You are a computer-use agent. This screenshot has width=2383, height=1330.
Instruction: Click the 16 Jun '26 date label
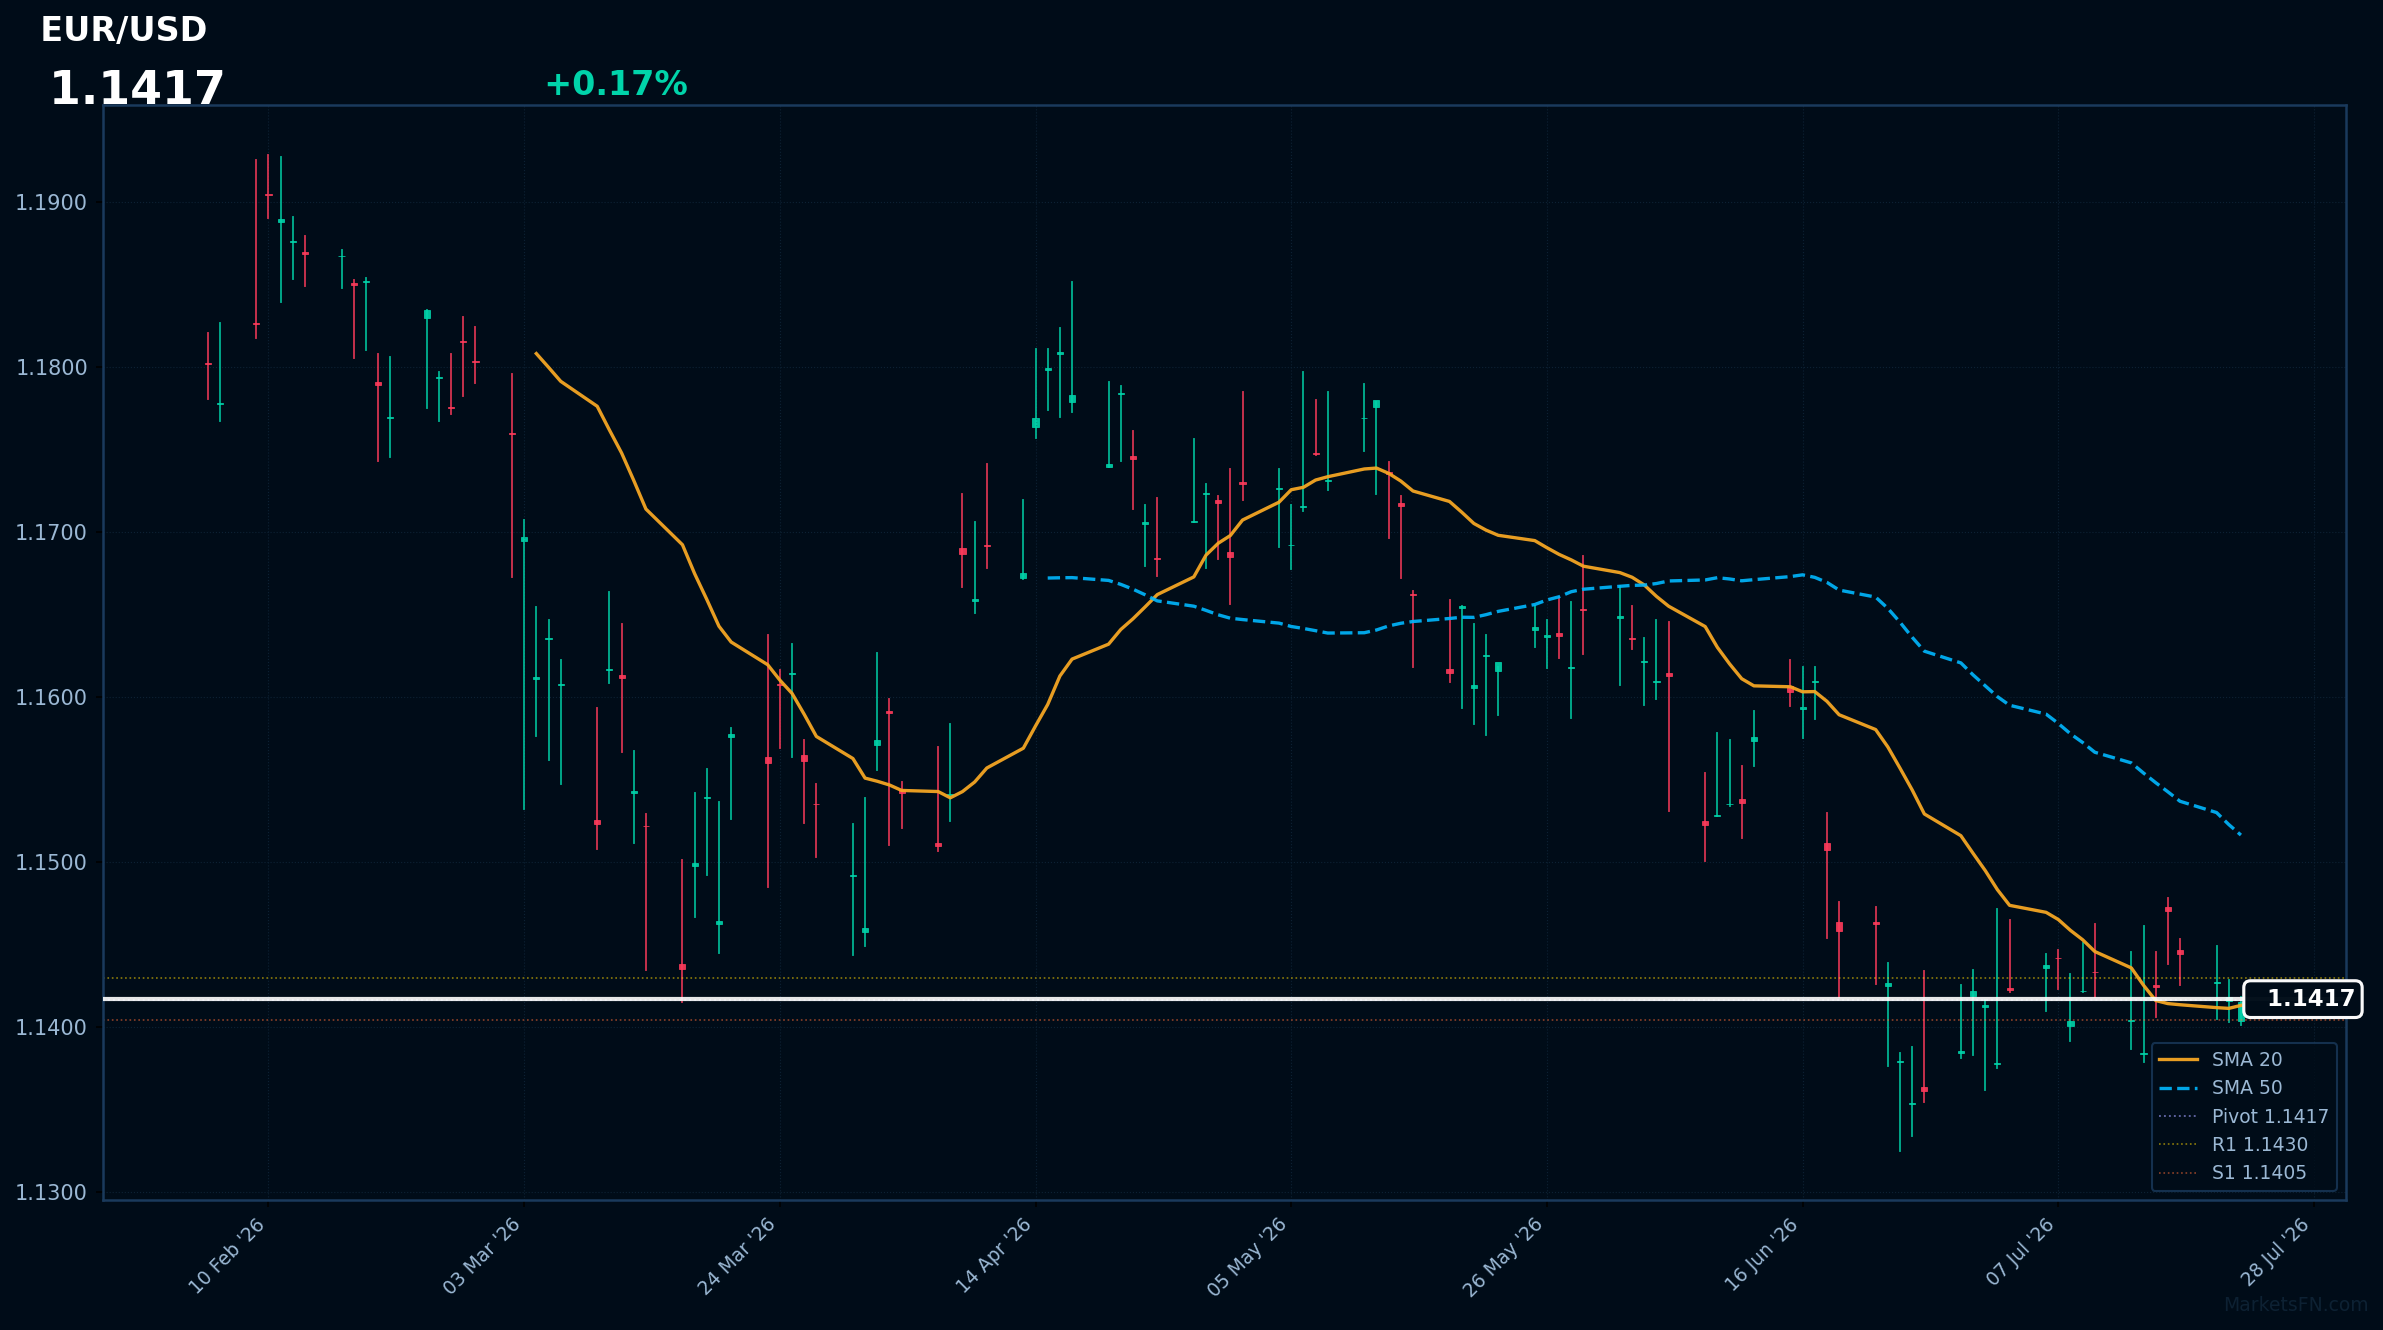tap(1762, 1256)
